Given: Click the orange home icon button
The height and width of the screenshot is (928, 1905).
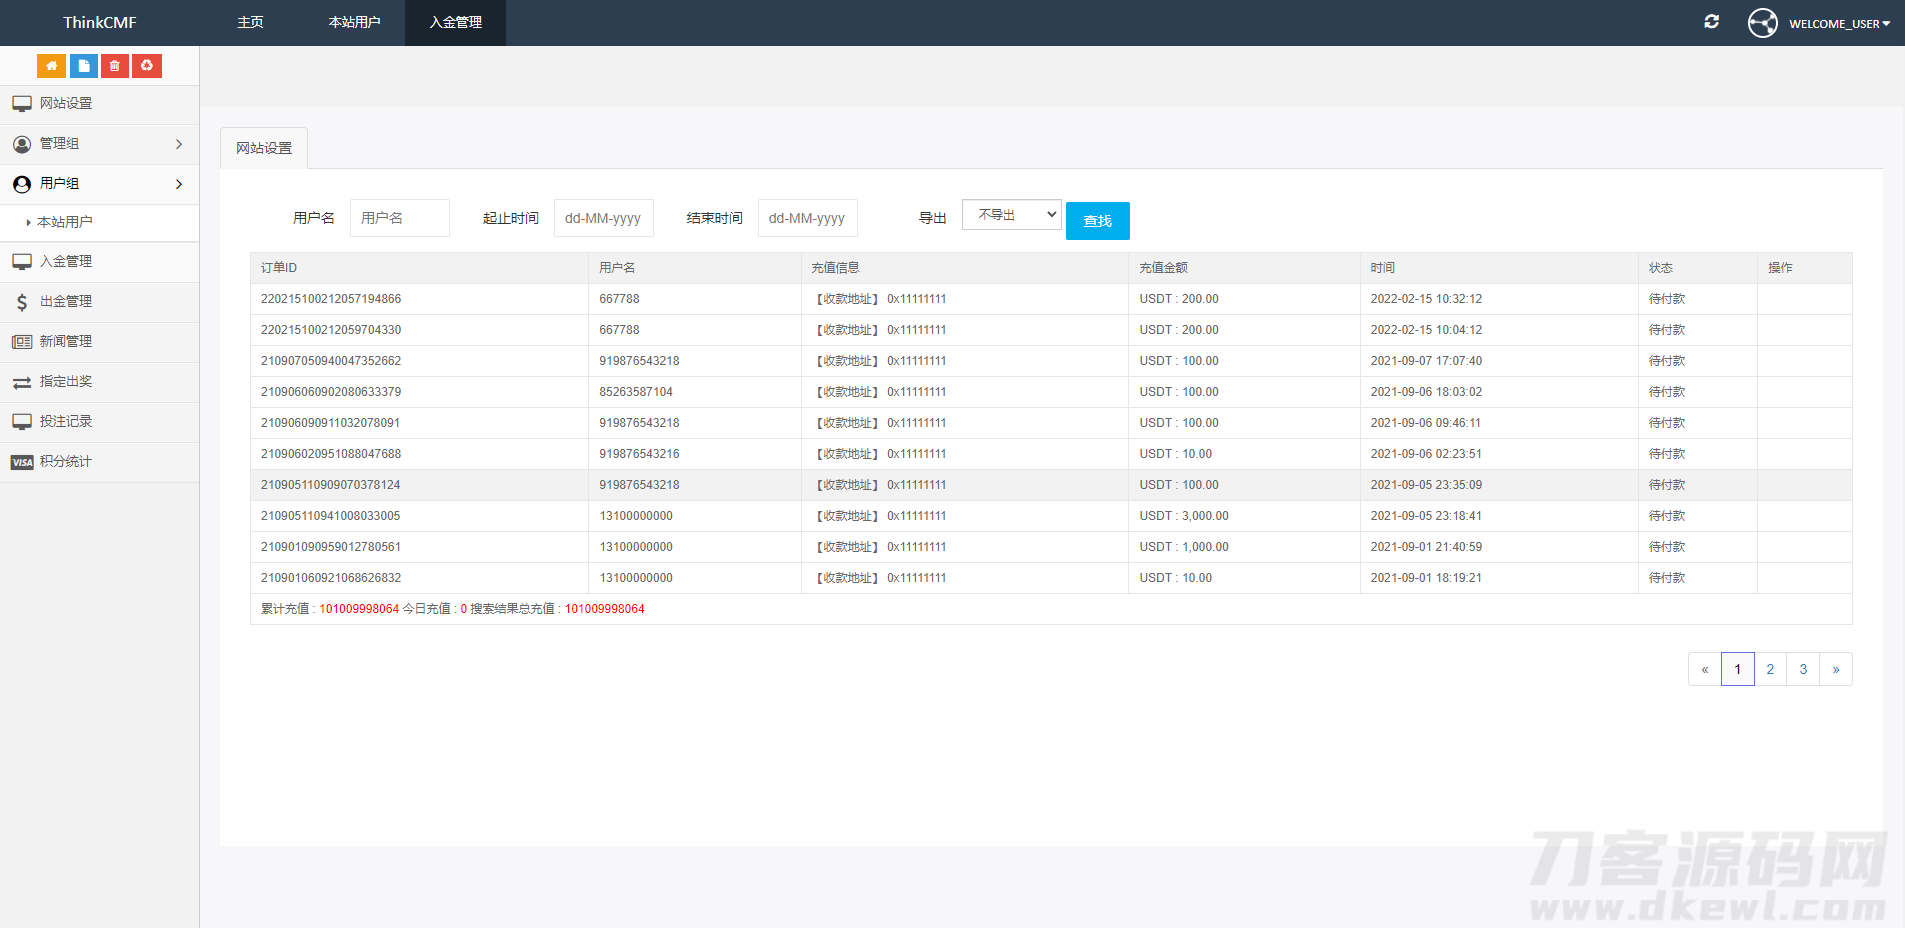Looking at the screenshot, I should coord(51,66).
